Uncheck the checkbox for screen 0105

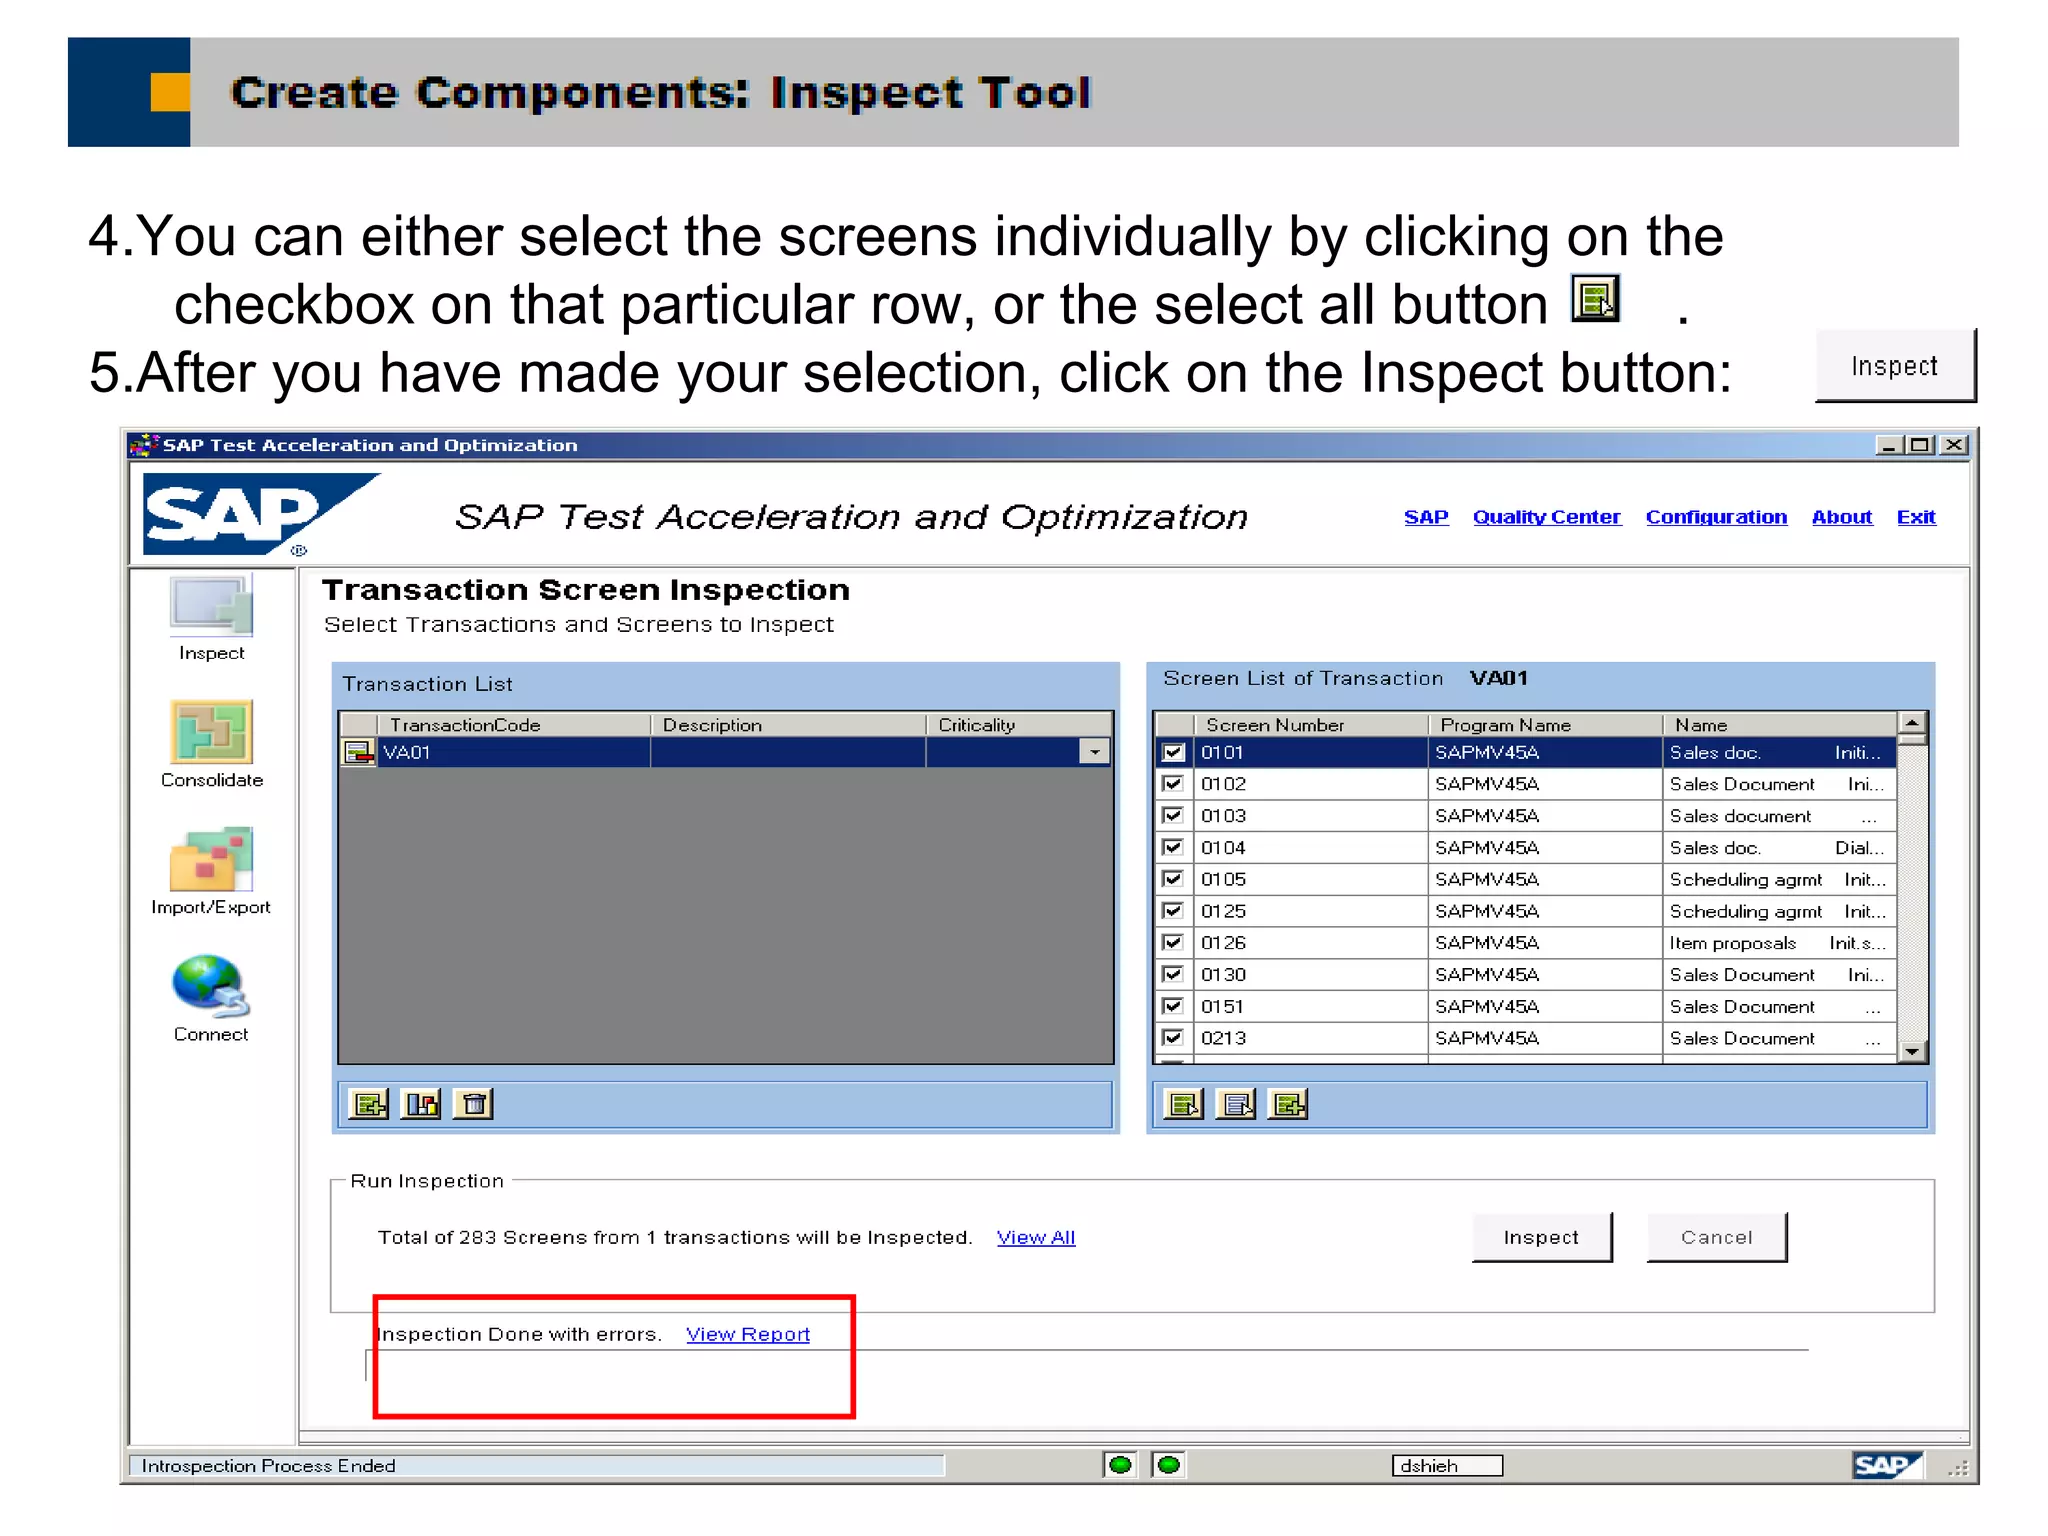coord(1173,879)
